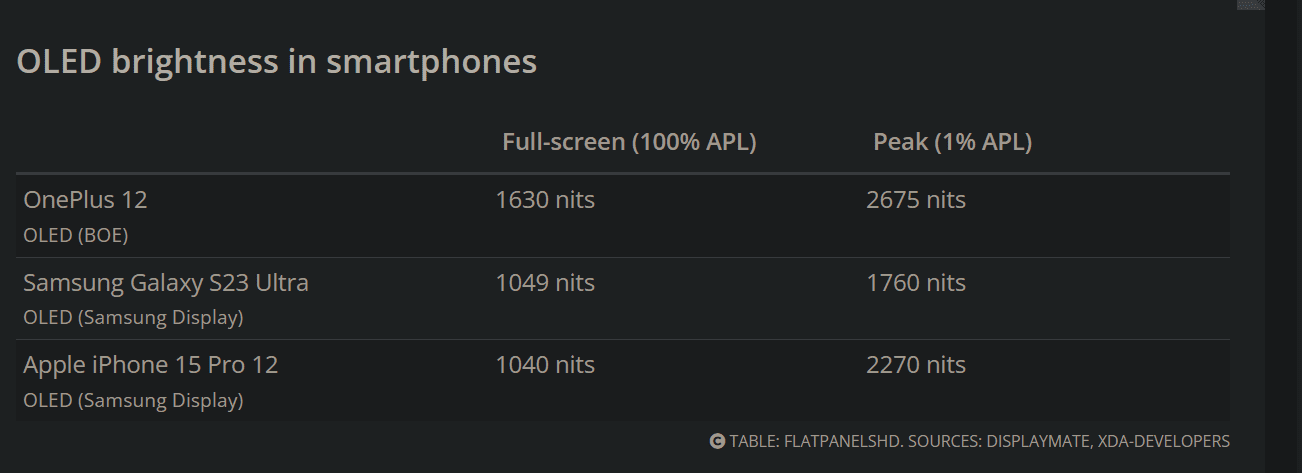Click the 'Peak (1% APL)' column header

953,142
